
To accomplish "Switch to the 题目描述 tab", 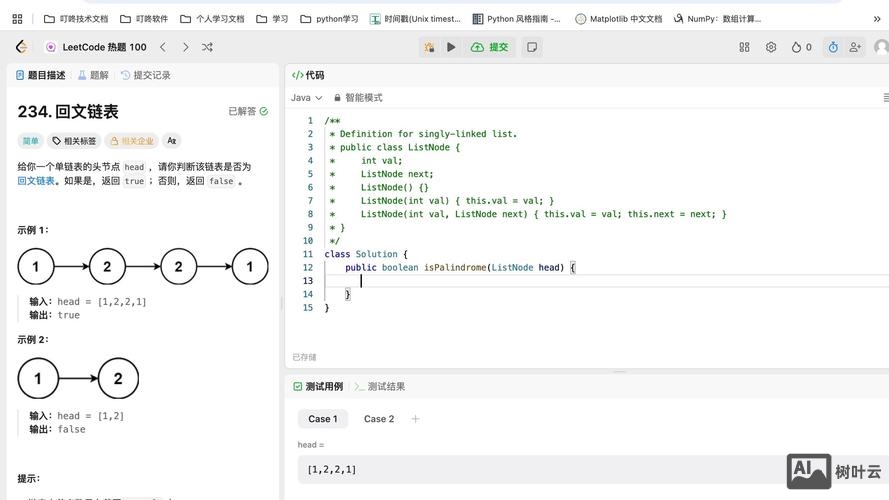I will coord(41,75).
